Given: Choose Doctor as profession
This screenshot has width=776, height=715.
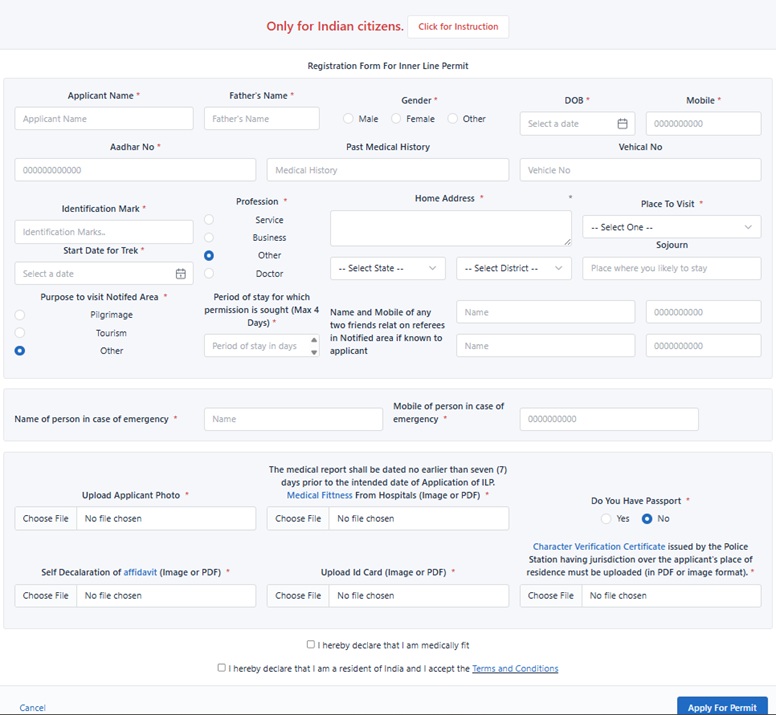Looking at the screenshot, I should (x=209, y=274).
